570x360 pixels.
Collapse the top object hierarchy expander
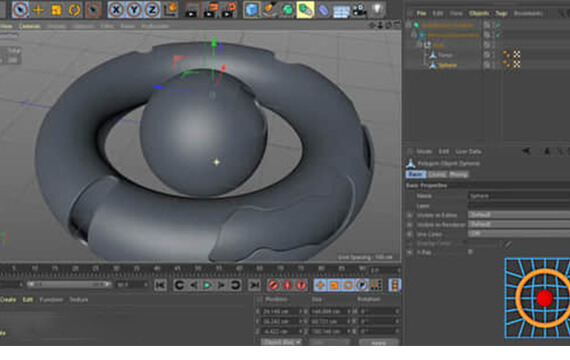pos(408,25)
